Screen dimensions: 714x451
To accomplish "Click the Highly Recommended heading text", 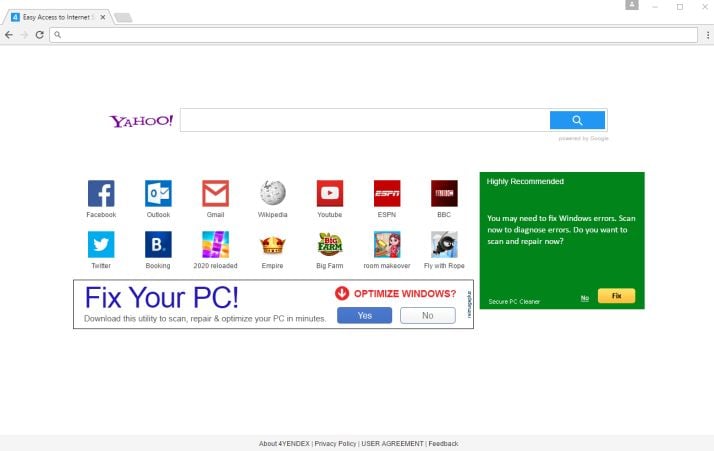I will (525, 181).
